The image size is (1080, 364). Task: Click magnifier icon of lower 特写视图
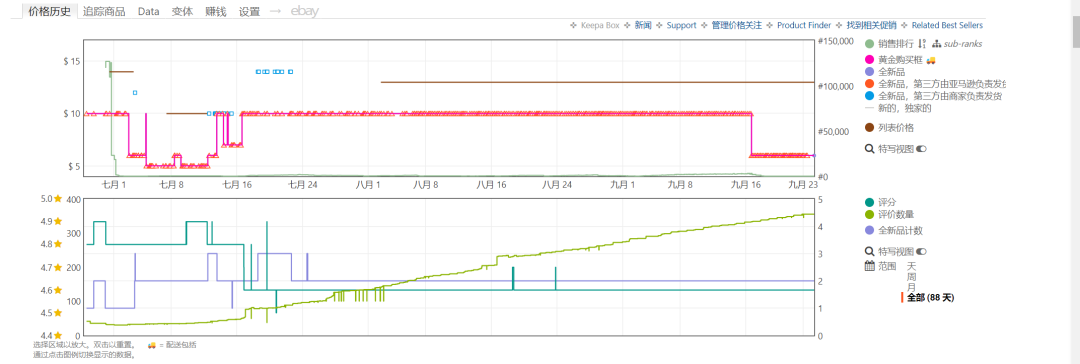(869, 251)
